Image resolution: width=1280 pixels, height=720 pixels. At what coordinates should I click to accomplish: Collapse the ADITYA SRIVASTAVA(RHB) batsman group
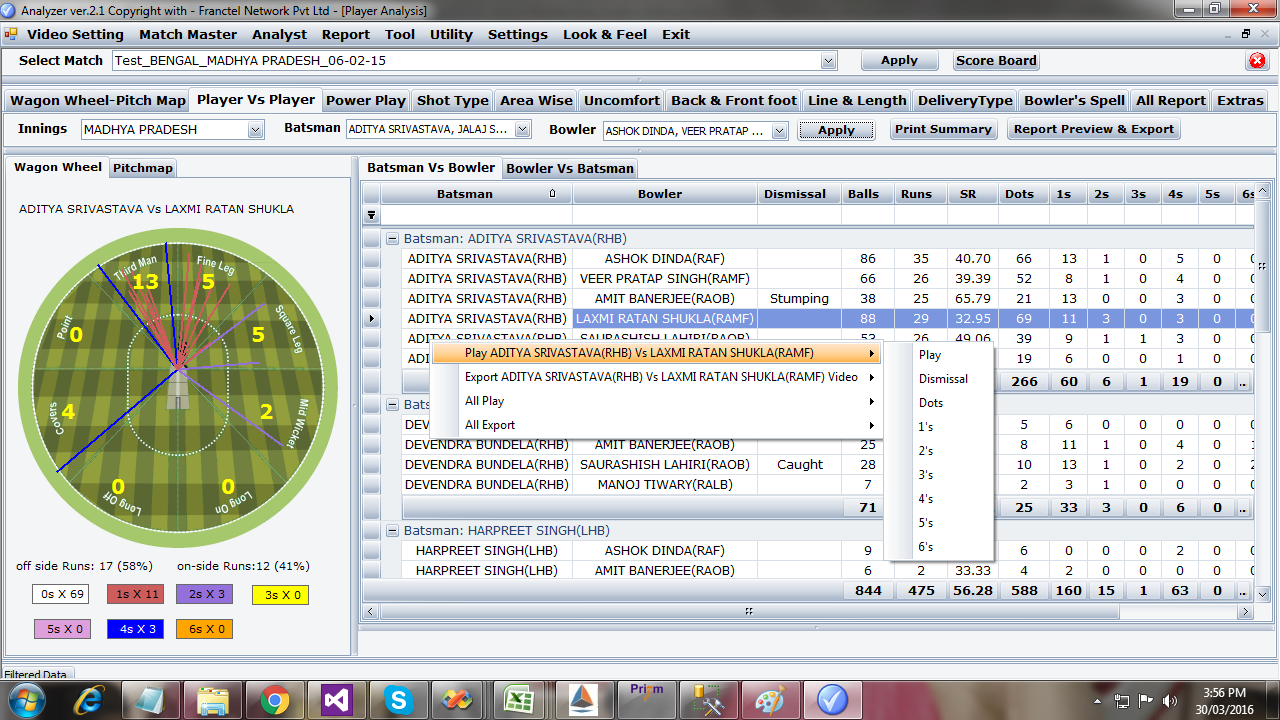coord(392,239)
